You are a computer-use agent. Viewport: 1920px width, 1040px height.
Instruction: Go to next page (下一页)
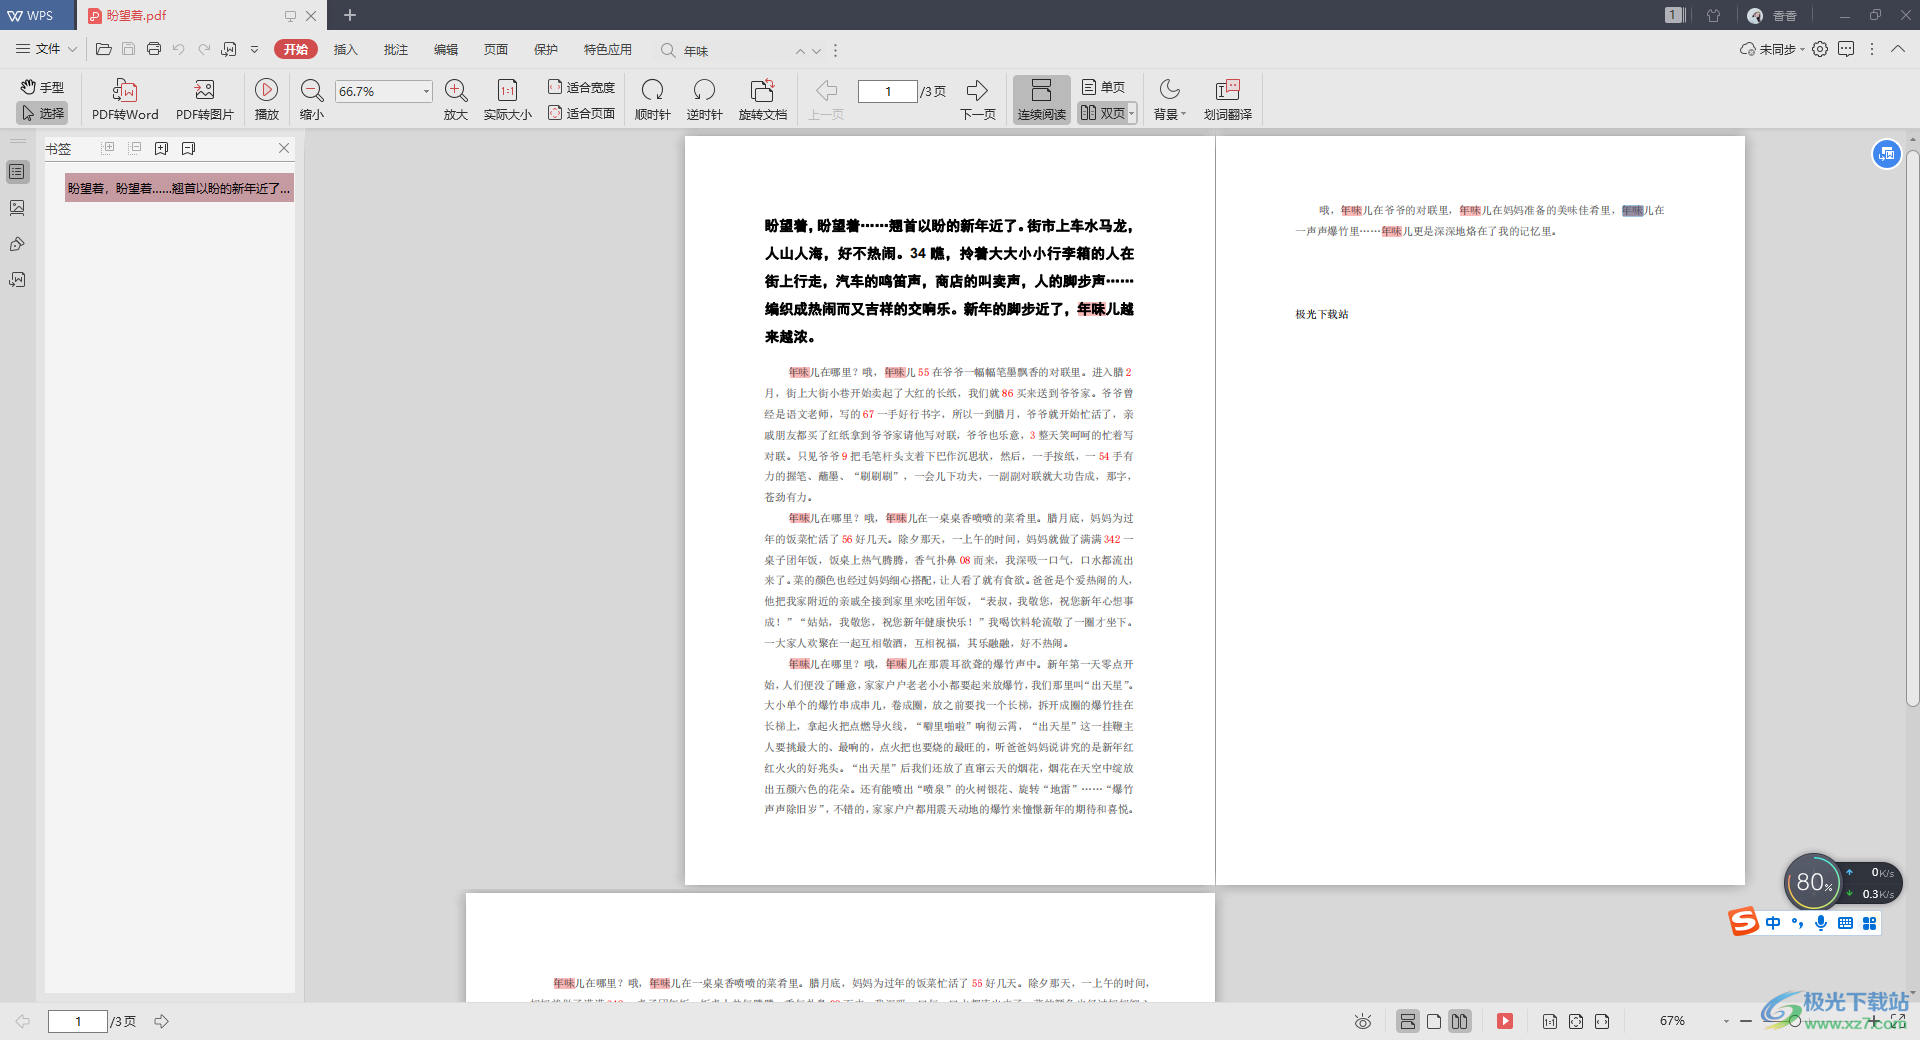click(978, 100)
